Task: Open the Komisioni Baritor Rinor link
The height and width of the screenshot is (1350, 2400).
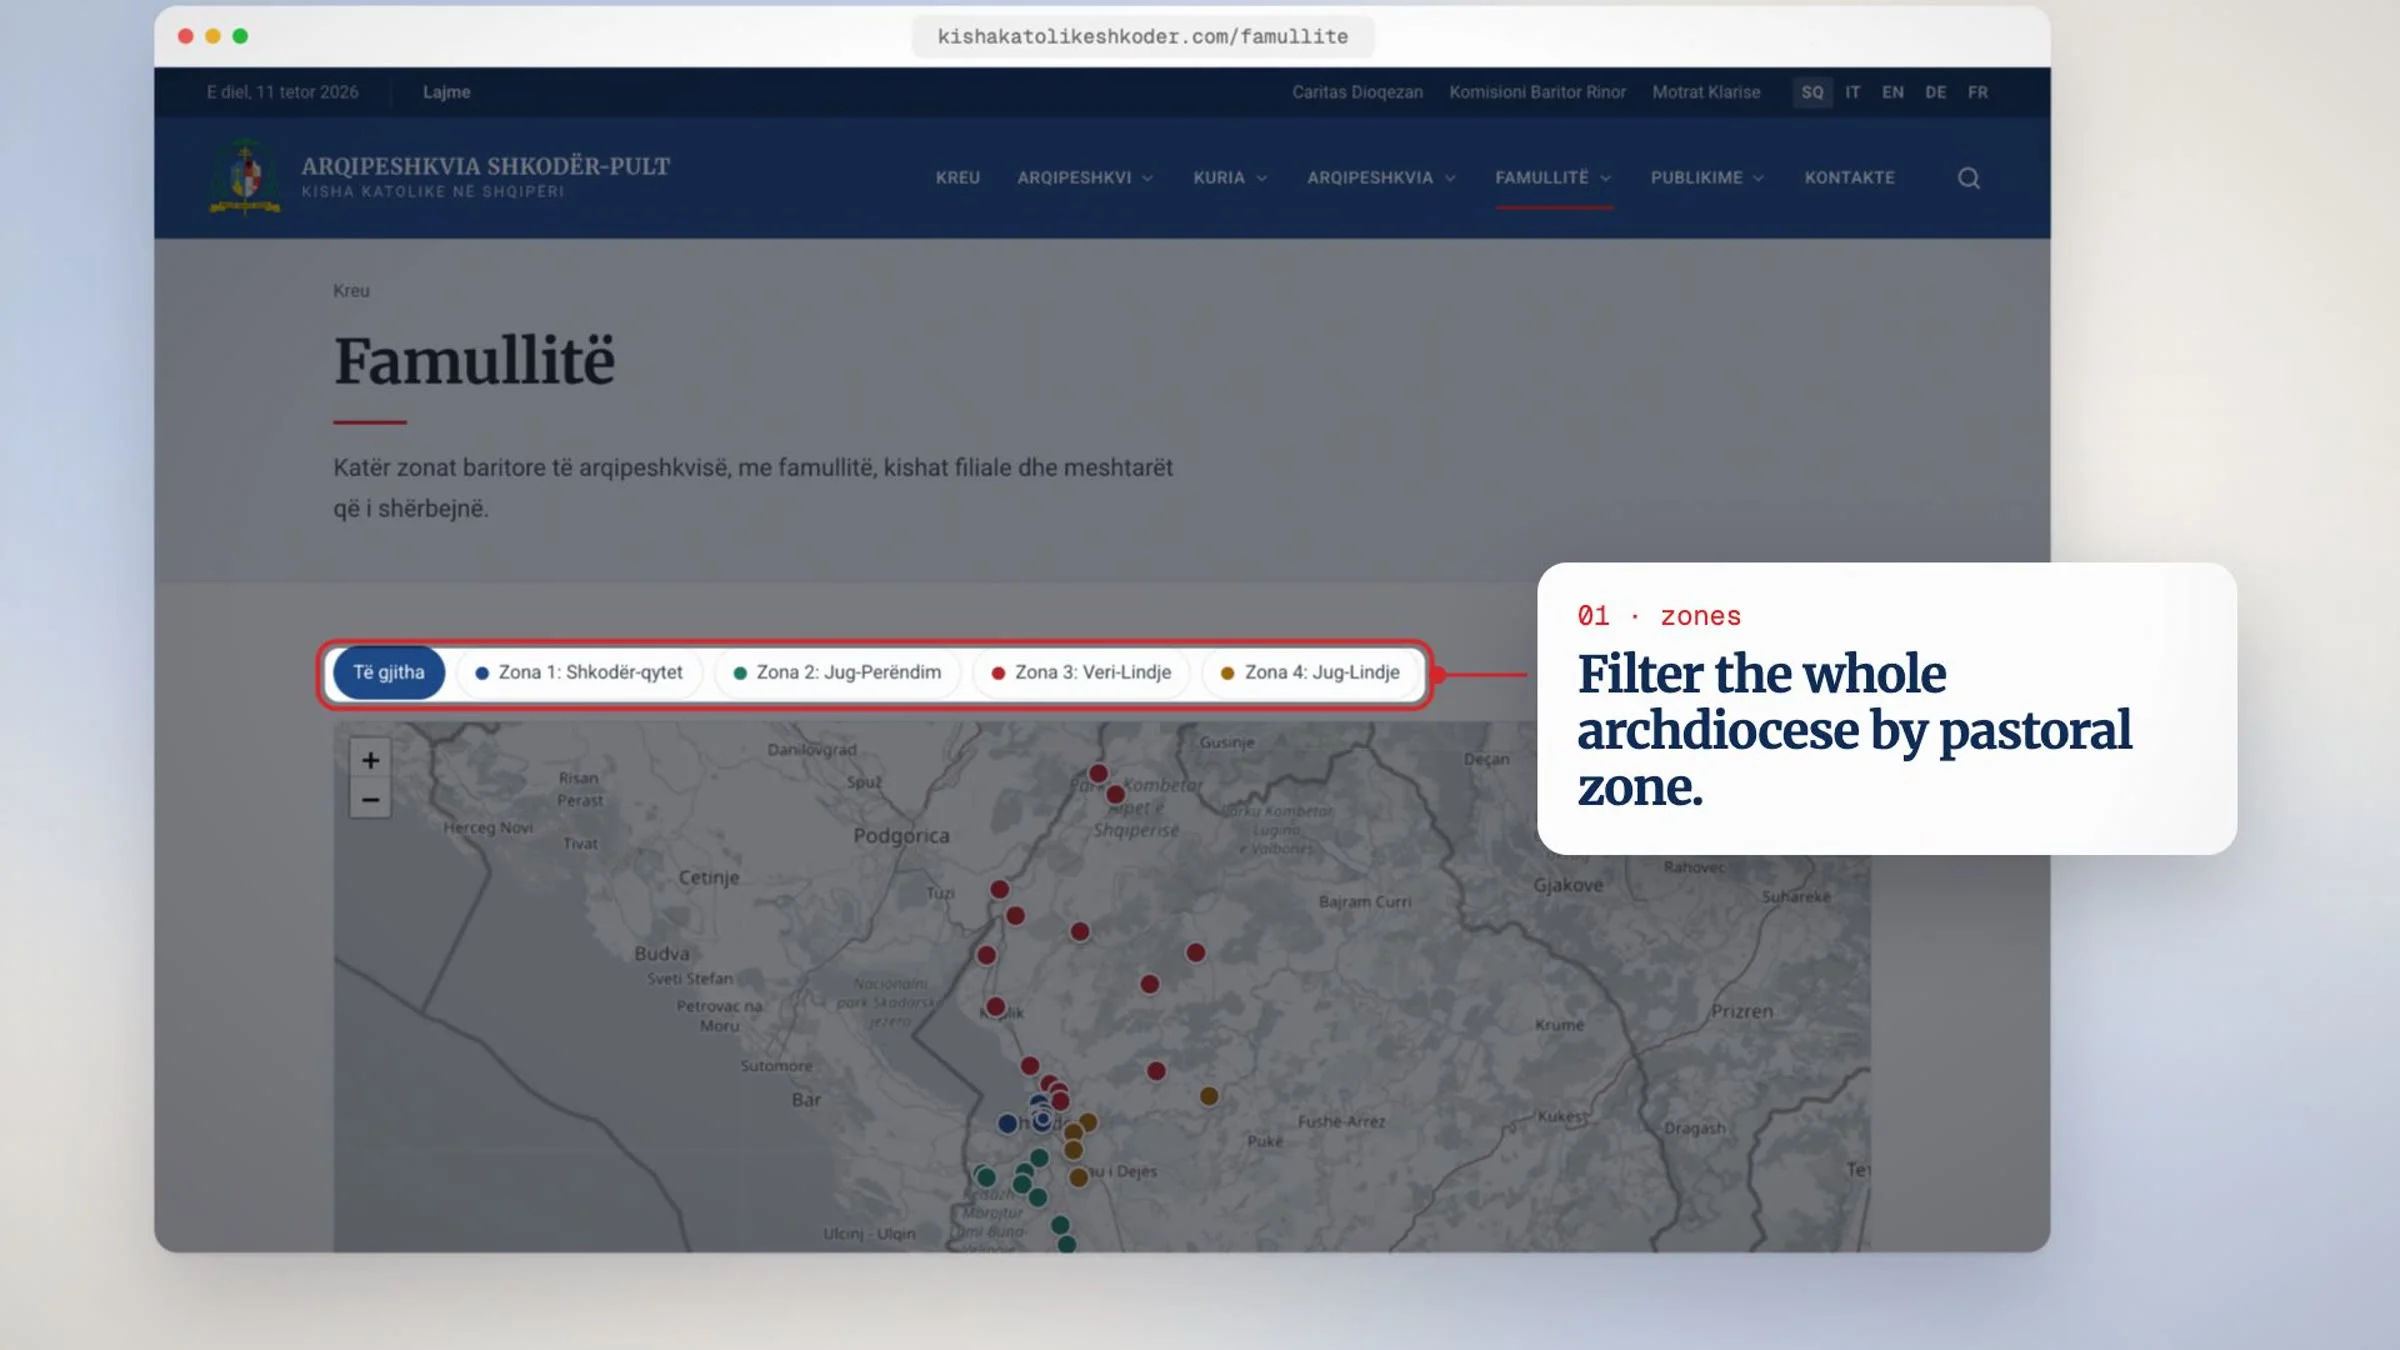Action: [x=1537, y=92]
